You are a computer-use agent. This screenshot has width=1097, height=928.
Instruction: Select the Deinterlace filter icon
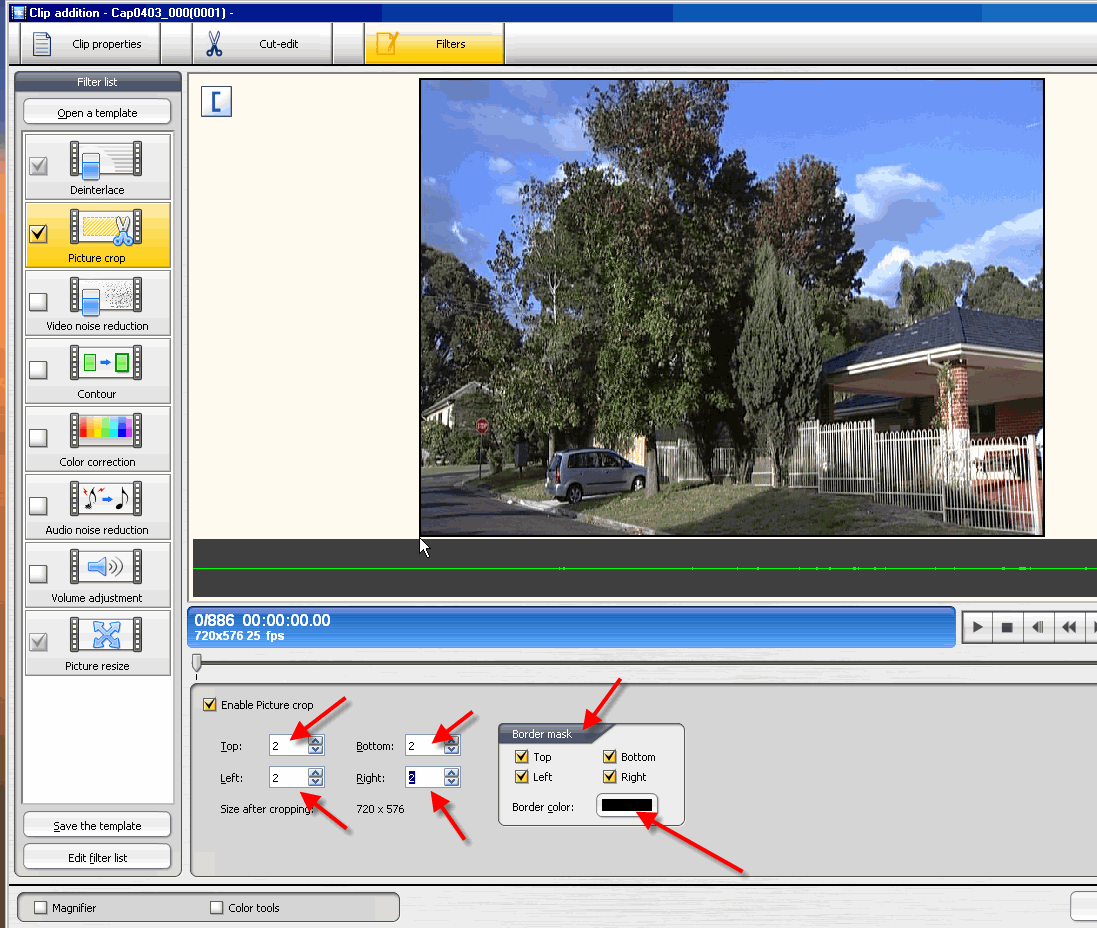(x=105, y=160)
